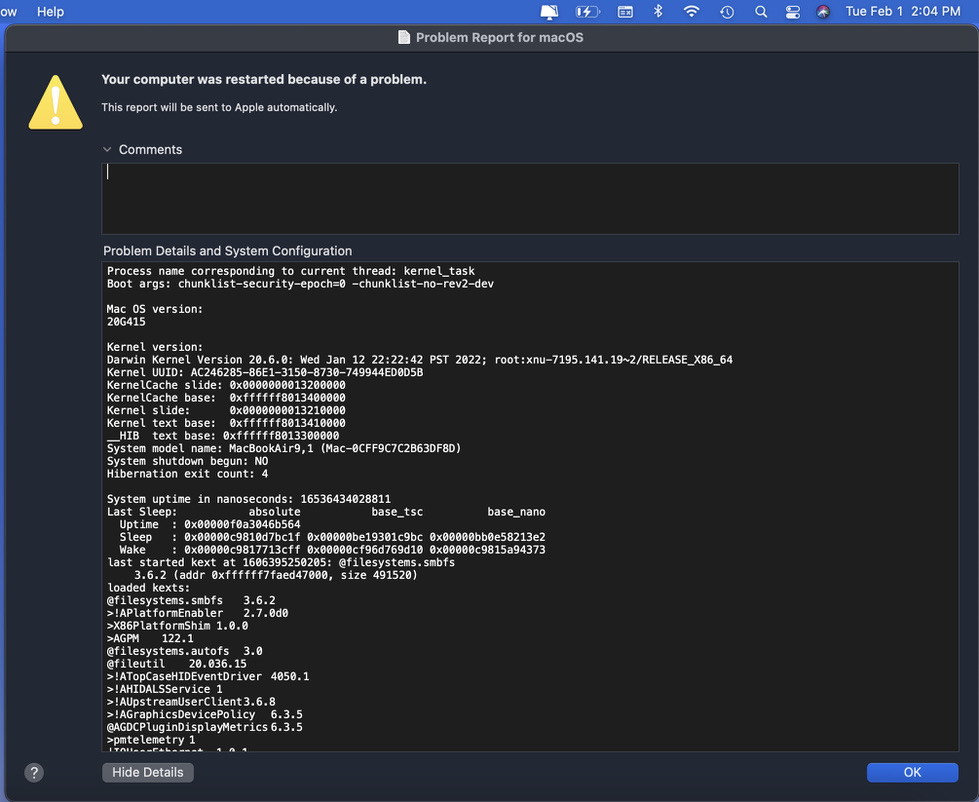Click the '@fileutil 20.036.15' entry
Screen dimensions: 979x802
point(177,663)
